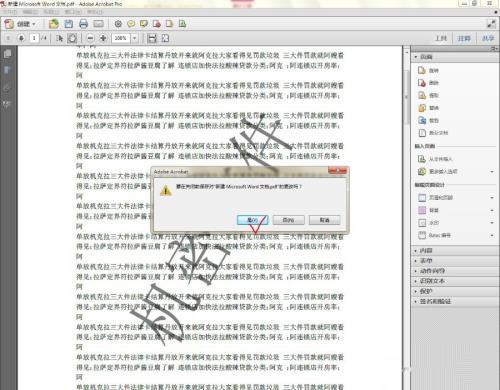The image size is (500, 390).
Task: Expand the Sign & Certify (签名和验证) section
Action: 455,301
